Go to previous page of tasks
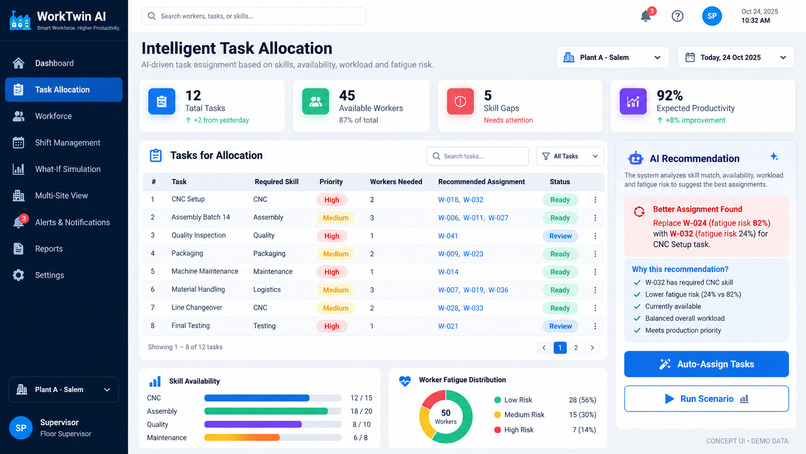Screen dimensions: 806x454 tap(544, 348)
